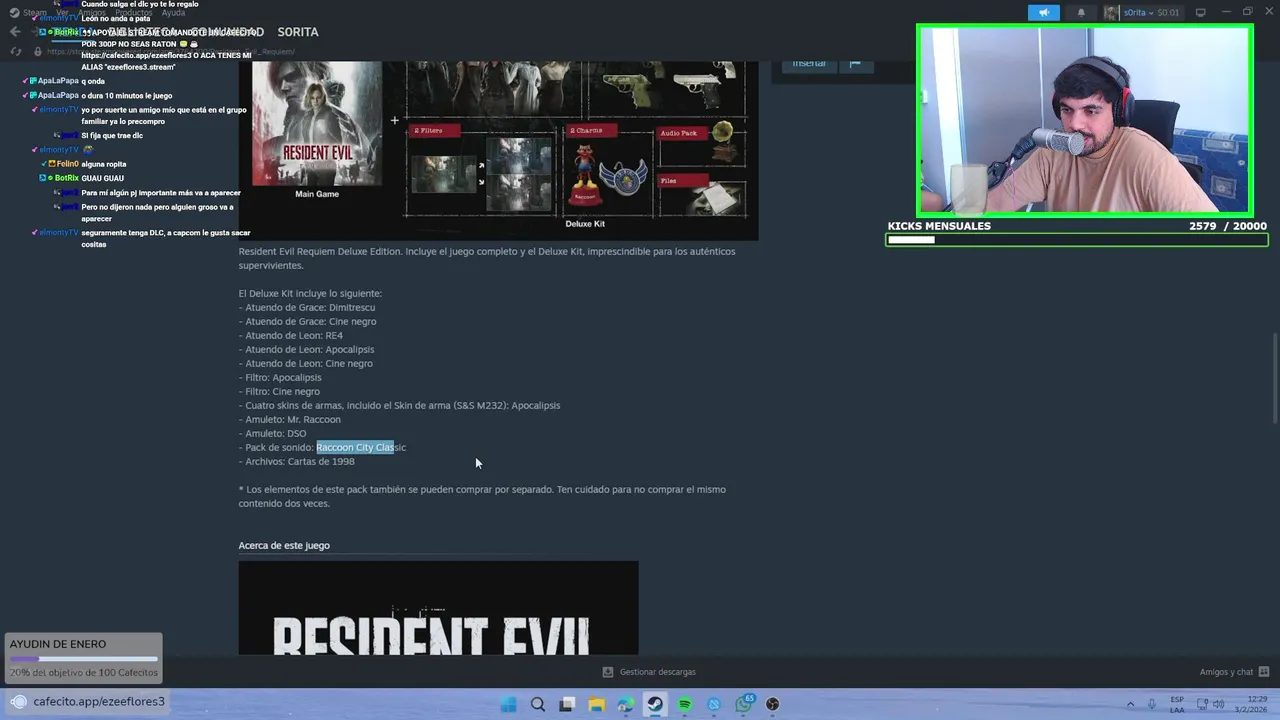Click the Gestionar descargas link

coord(657,672)
